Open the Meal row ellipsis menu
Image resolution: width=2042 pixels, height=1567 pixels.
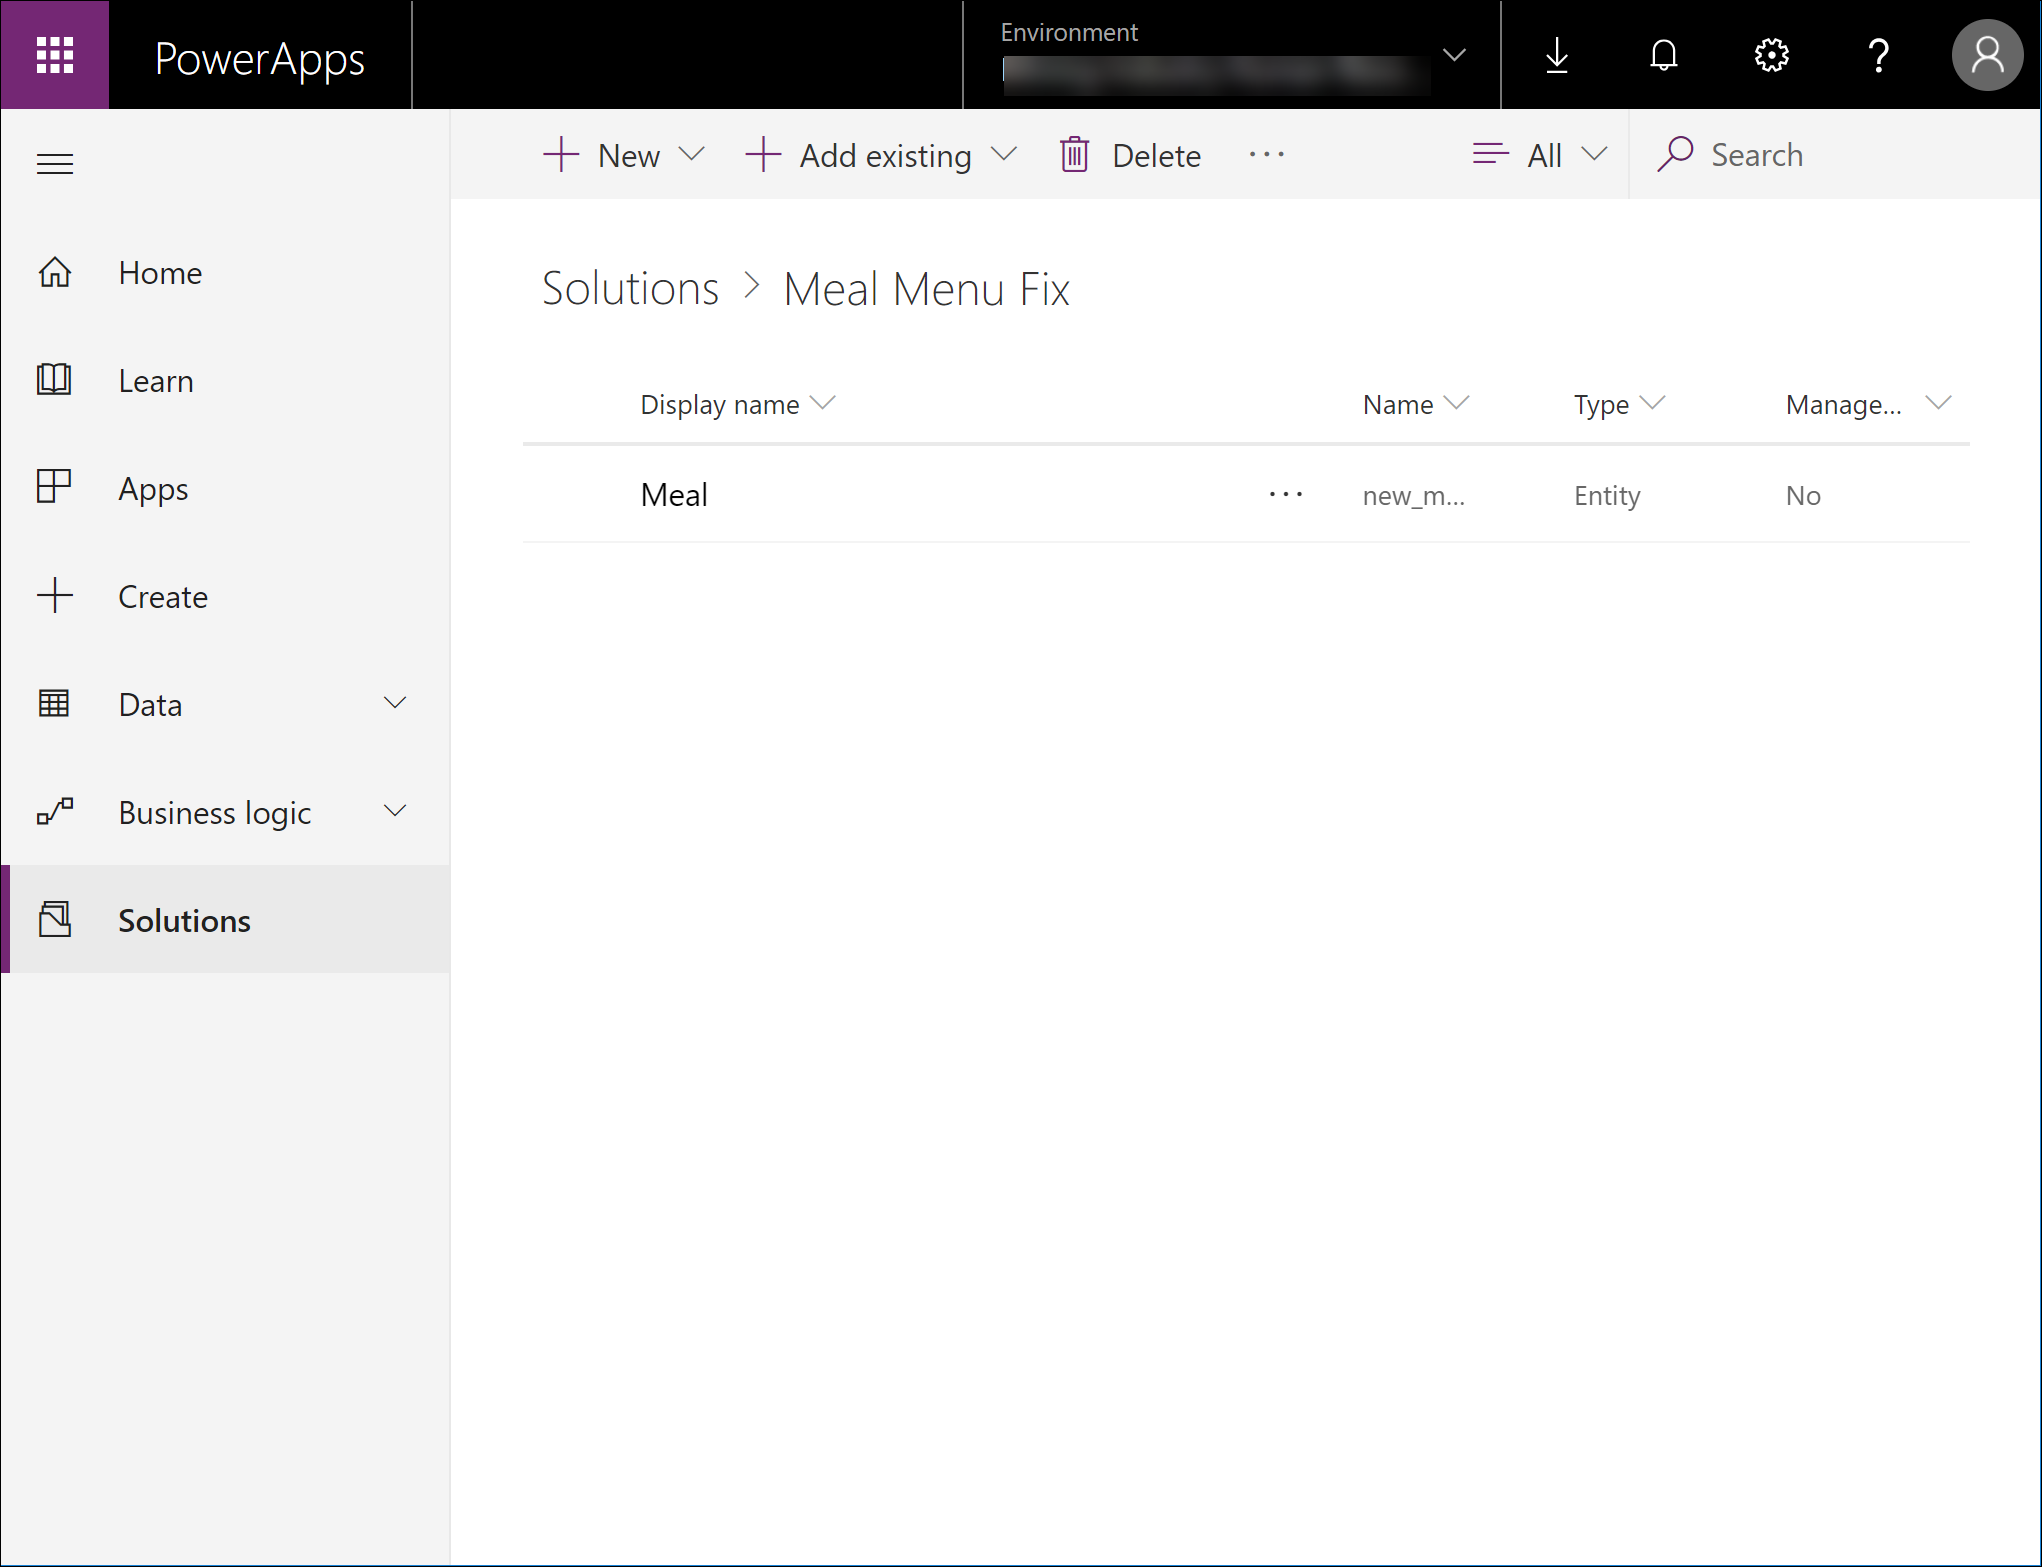(x=1285, y=494)
